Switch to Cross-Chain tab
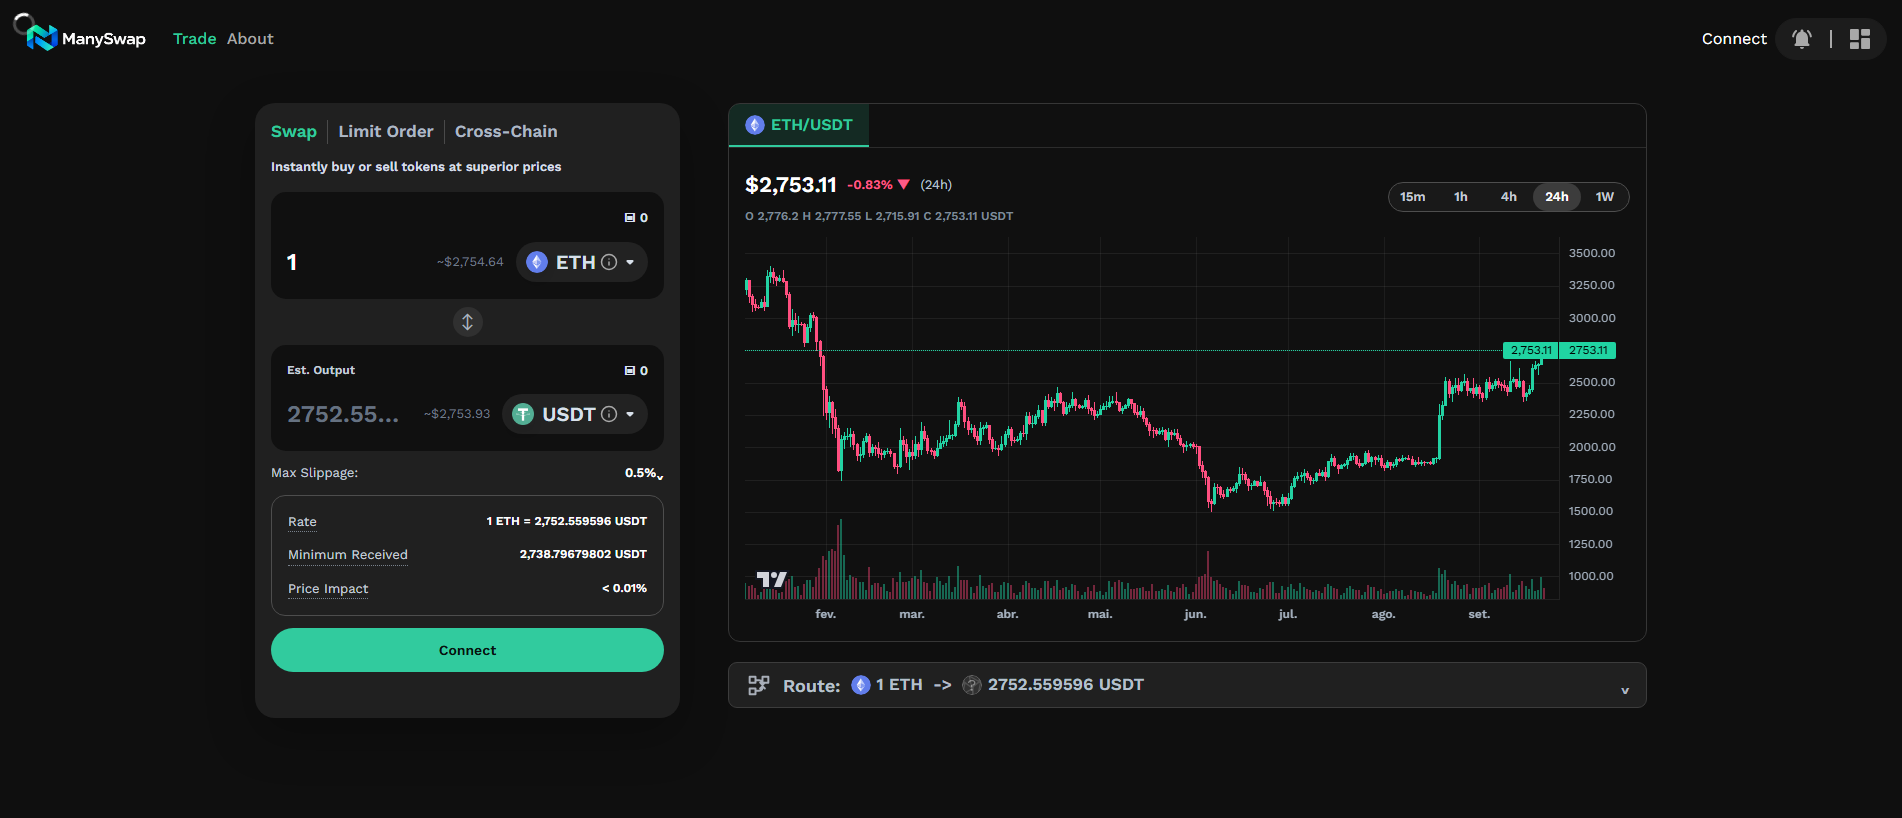The height and width of the screenshot is (818, 1902). pos(506,131)
